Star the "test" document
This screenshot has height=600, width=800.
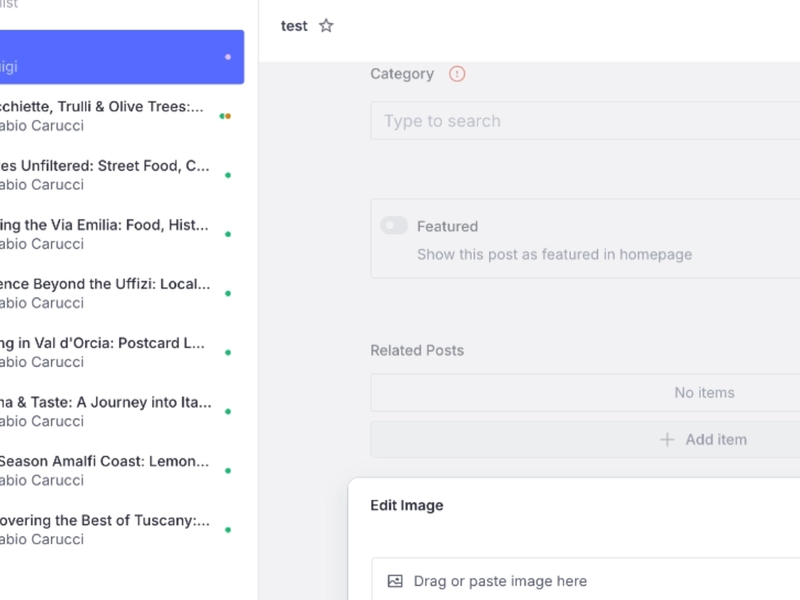coord(326,26)
